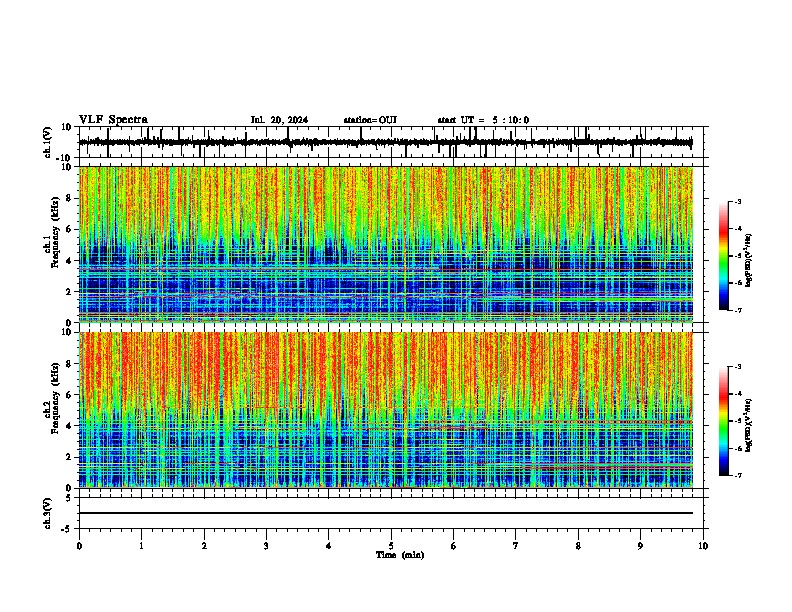
Task: Click the flat ch.3 voltage trace line
Action: [x=385, y=513]
